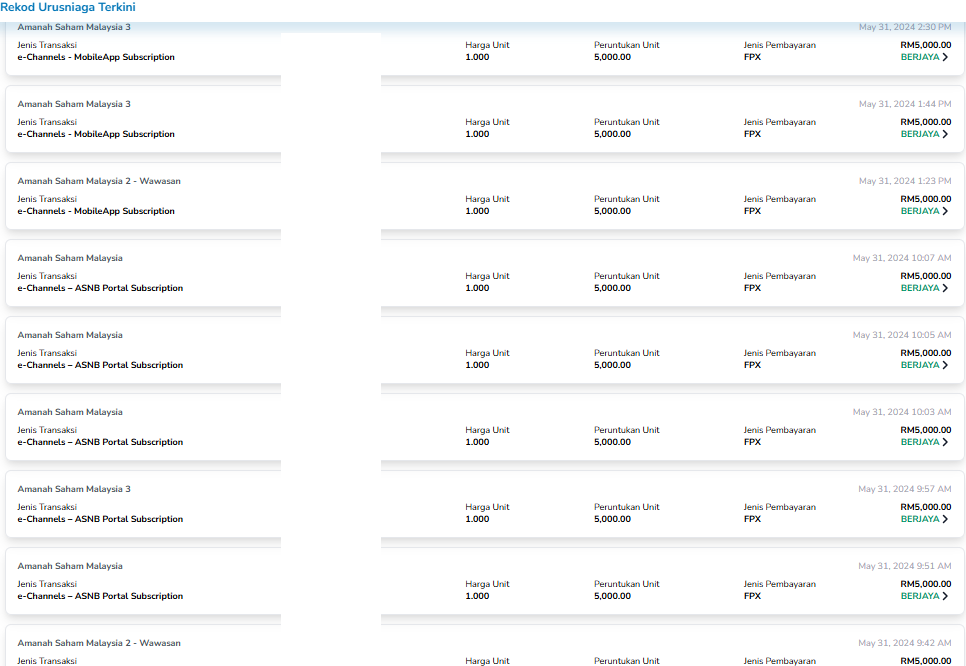Open chevron arrow for the 1:23 PM transaction
The image size is (966, 666).
[945, 211]
